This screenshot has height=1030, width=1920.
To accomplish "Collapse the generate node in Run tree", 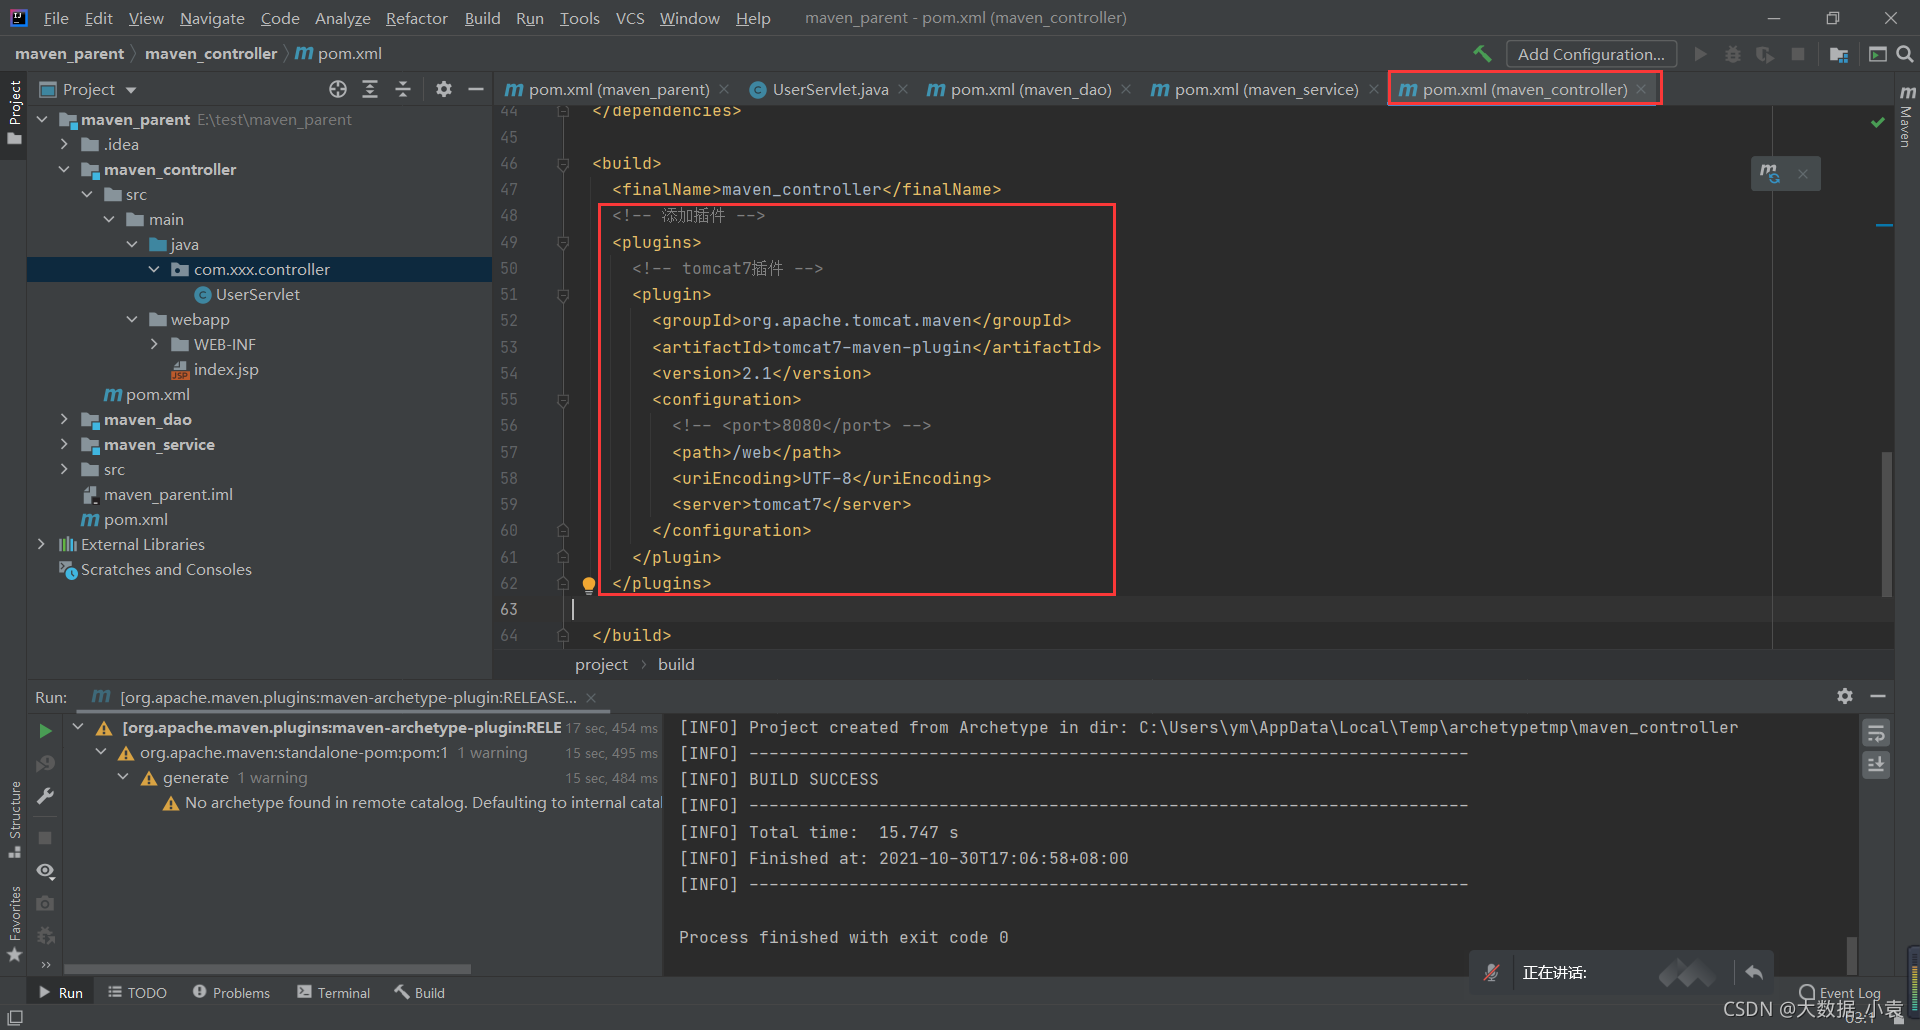I will [123, 777].
